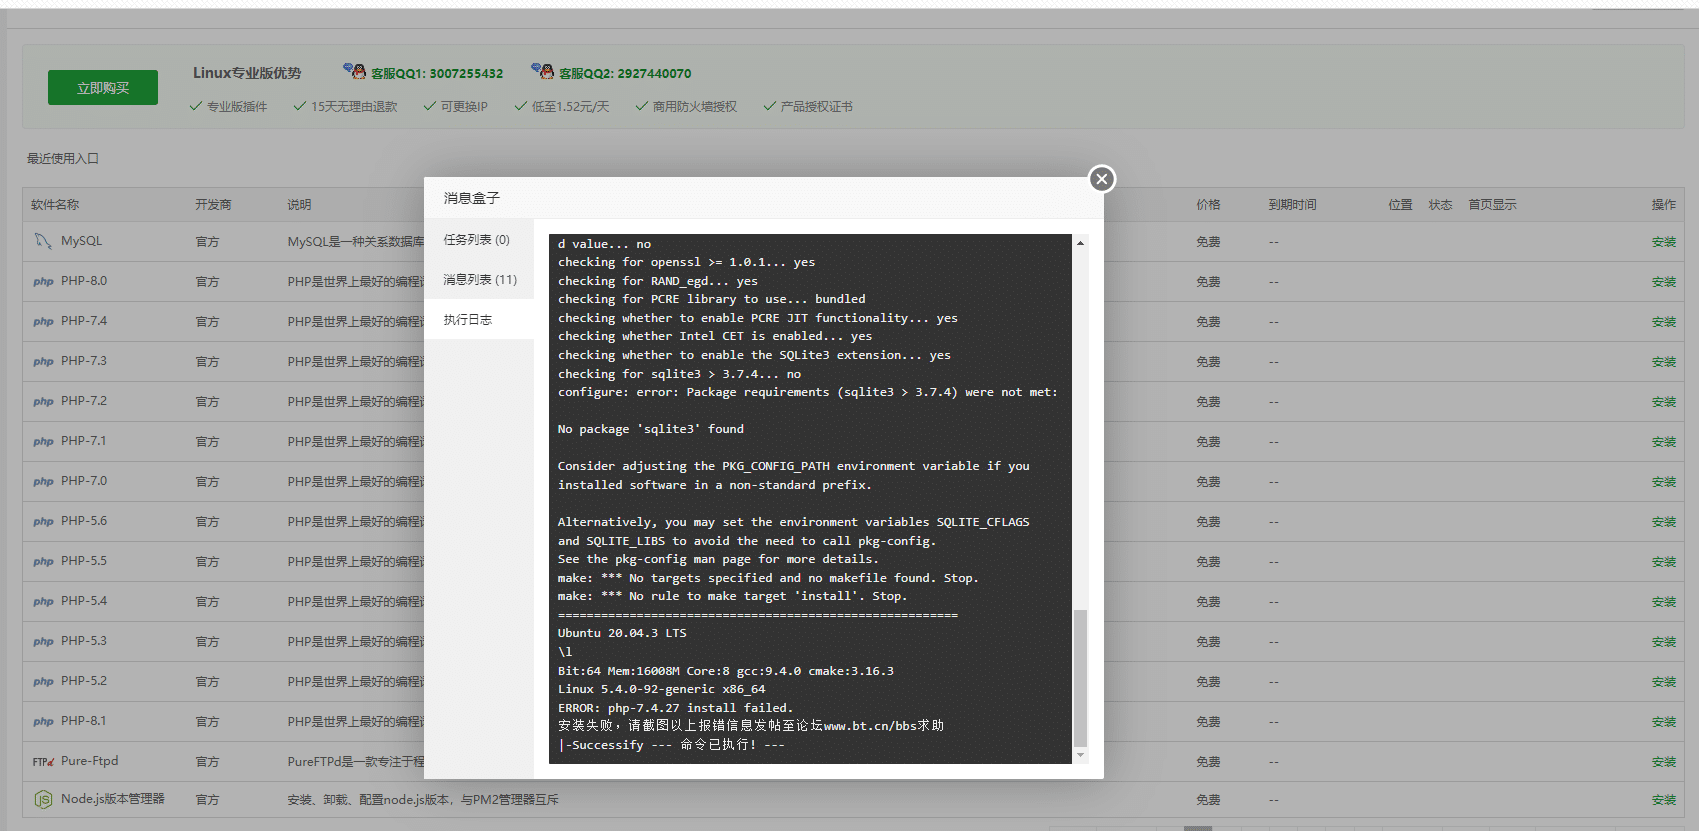Click the Pure-Ftpd software name

[89, 761]
